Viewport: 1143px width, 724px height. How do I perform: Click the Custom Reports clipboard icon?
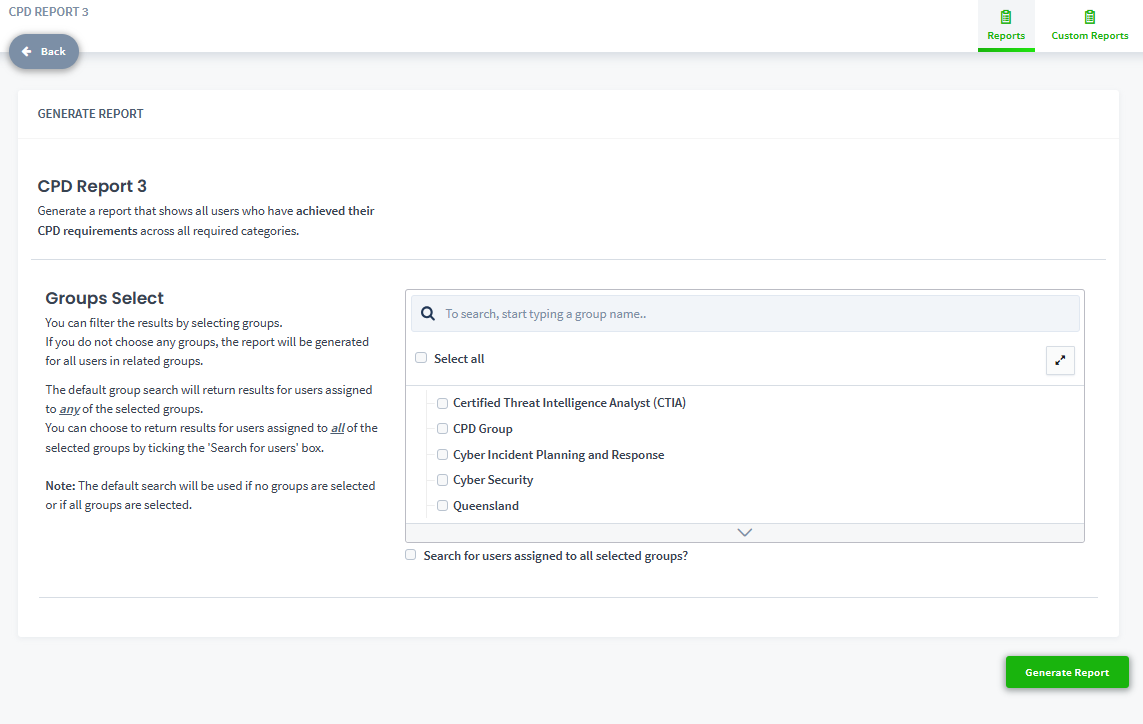1090,17
